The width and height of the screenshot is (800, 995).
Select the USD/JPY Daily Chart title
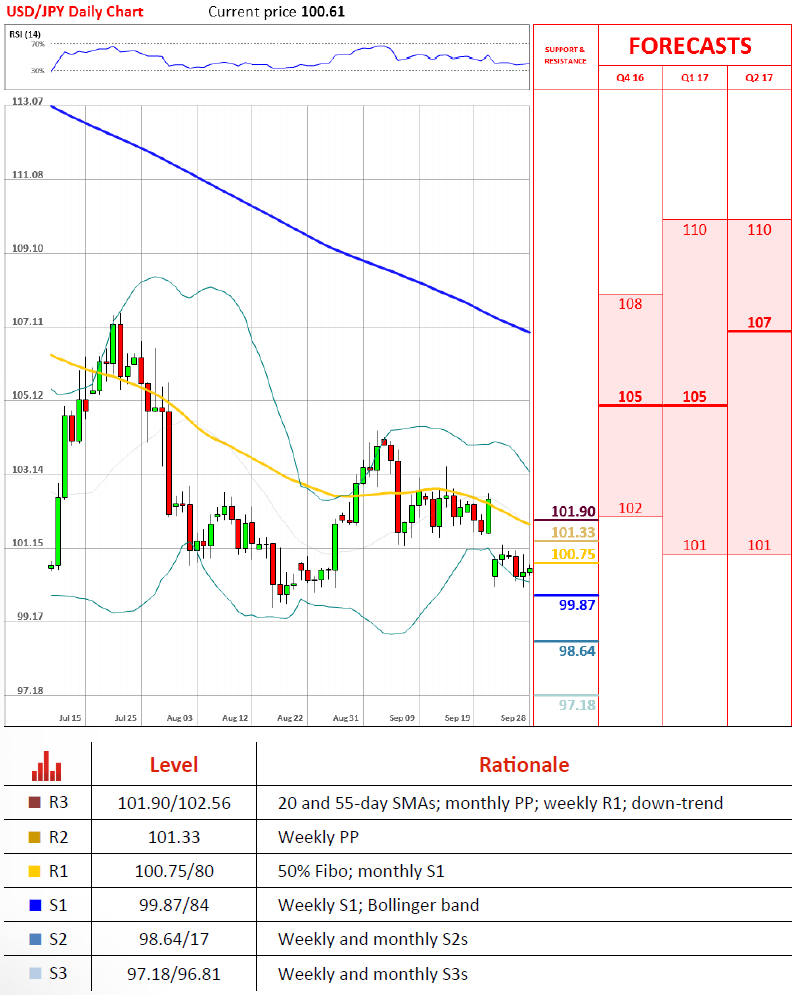75,11
